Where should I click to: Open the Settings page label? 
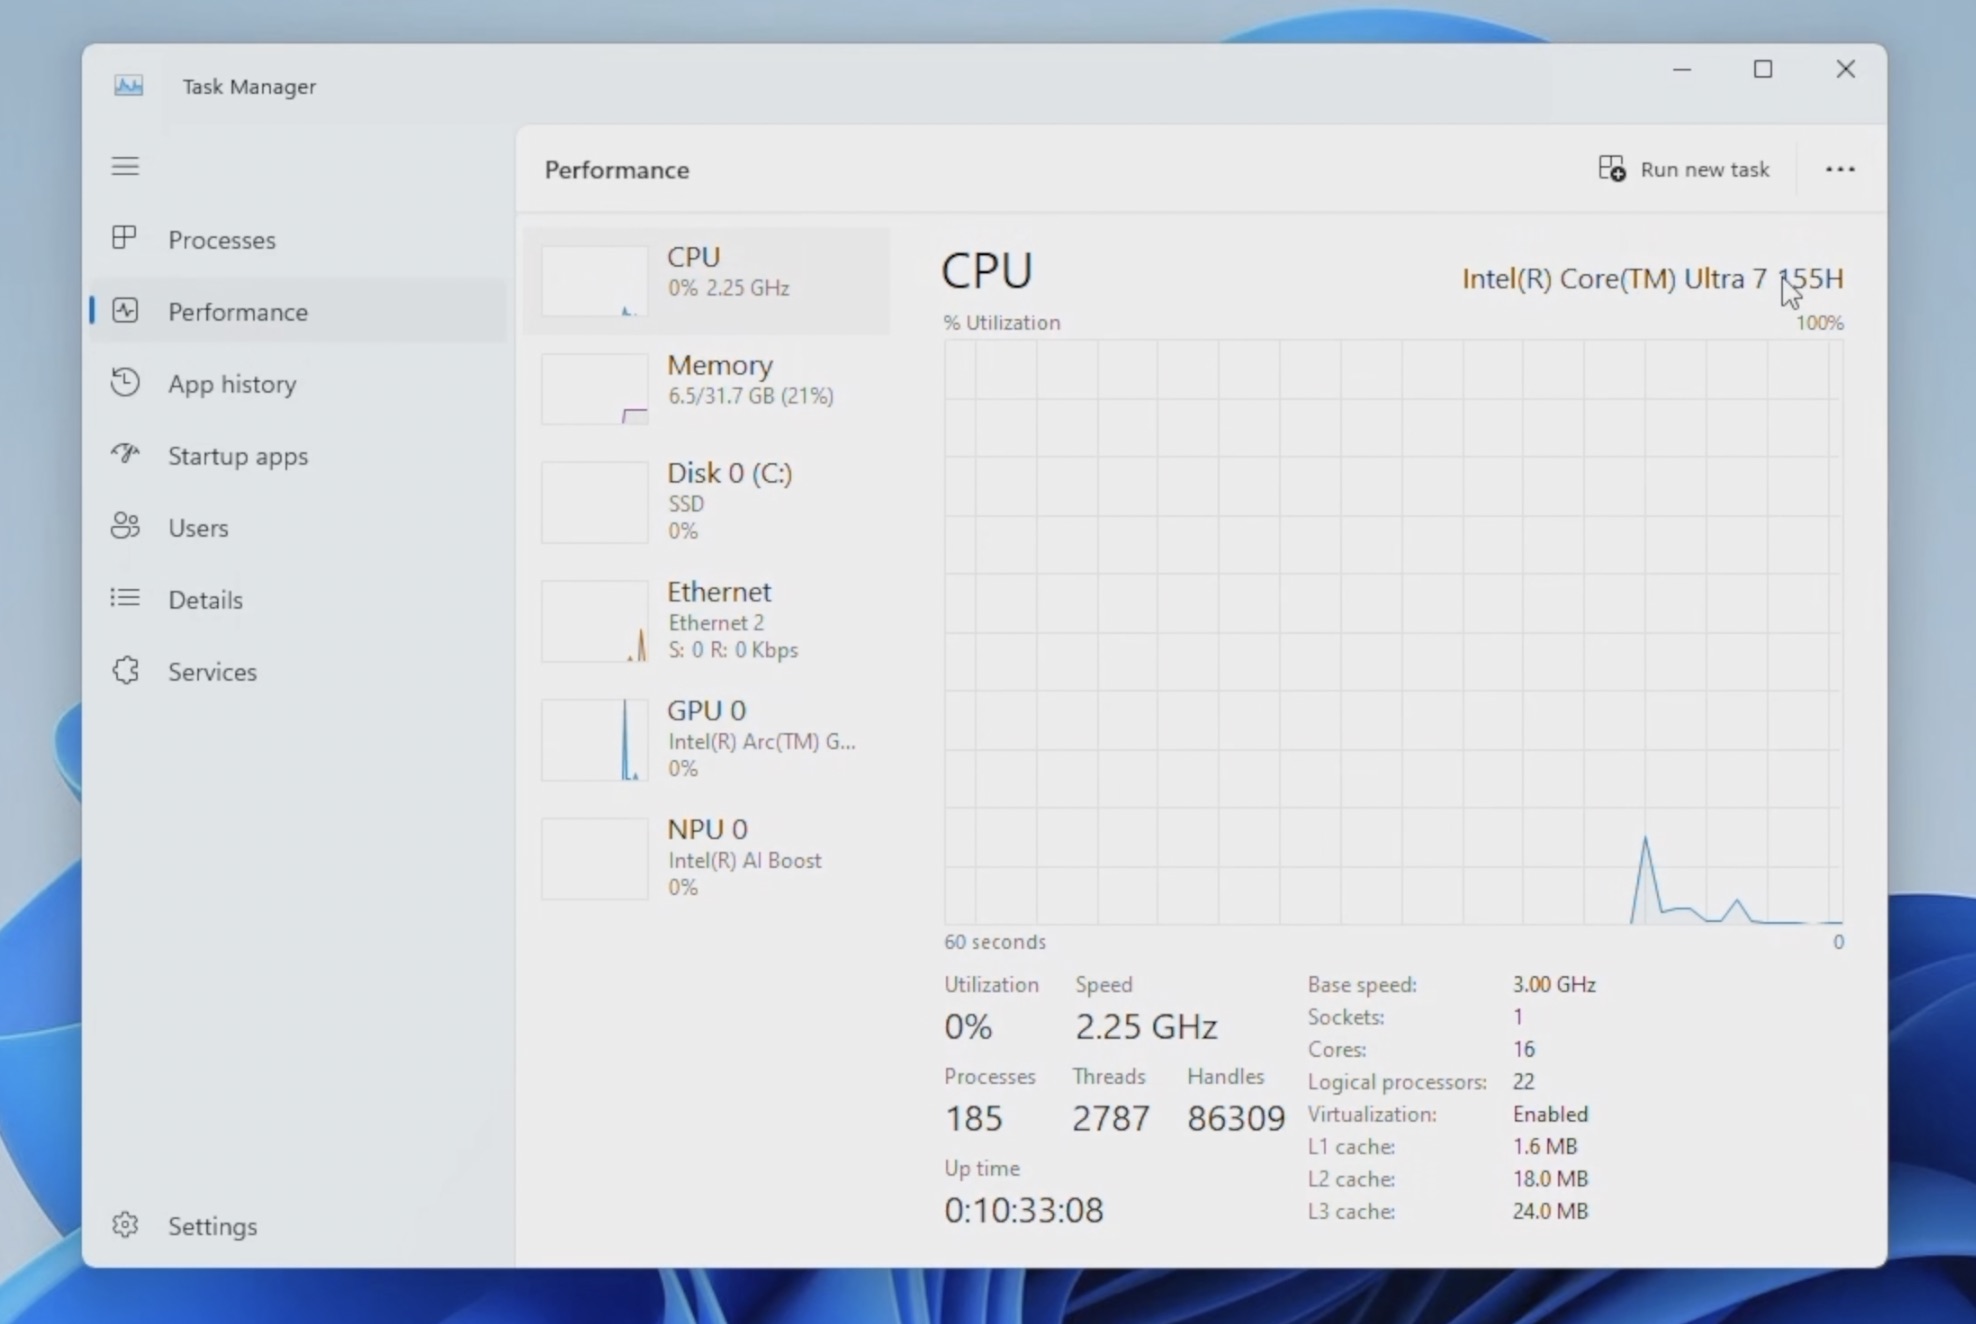click(x=212, y=1226)
